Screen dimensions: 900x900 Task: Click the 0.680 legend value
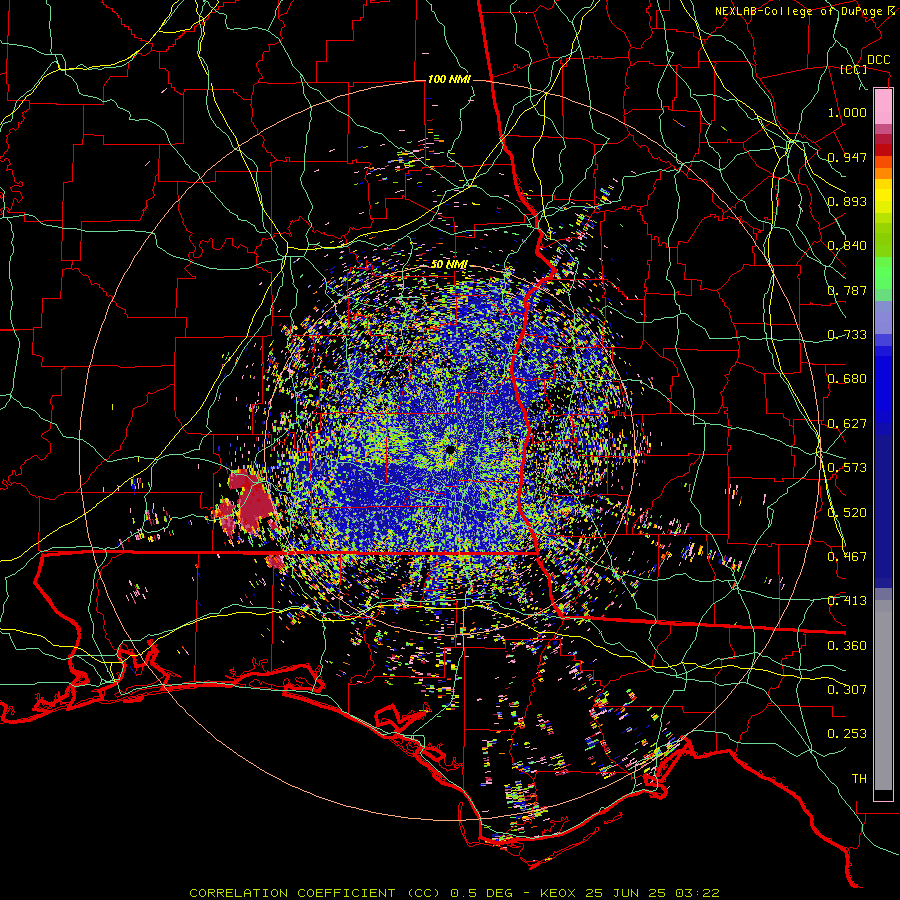(x=847, y=379)
